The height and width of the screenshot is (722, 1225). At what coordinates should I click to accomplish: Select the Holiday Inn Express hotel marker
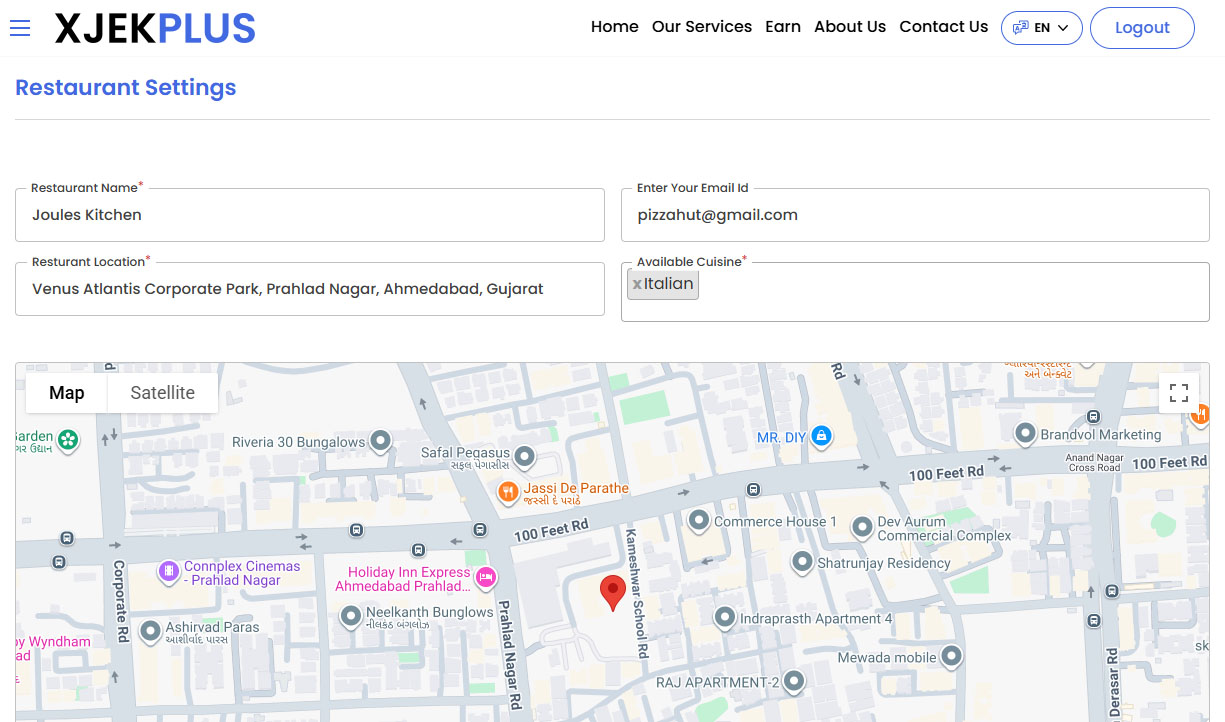486,576
